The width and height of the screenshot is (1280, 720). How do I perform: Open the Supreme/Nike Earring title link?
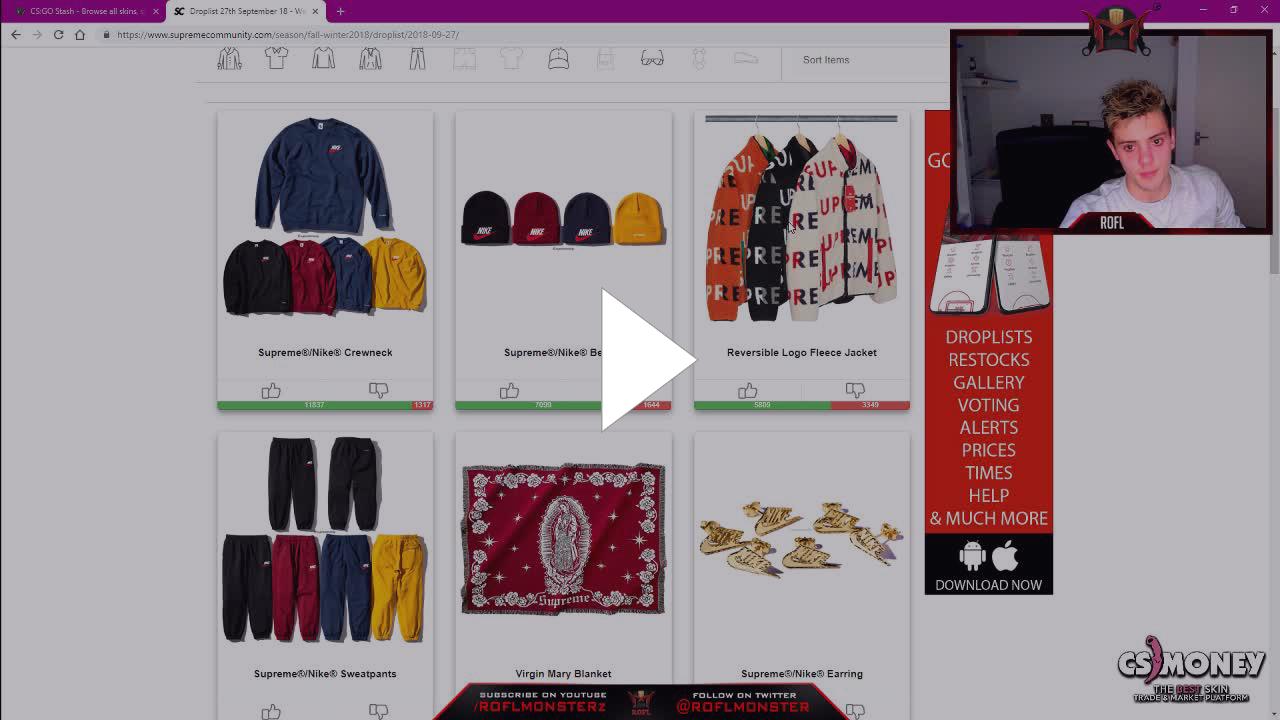point(802,673)
